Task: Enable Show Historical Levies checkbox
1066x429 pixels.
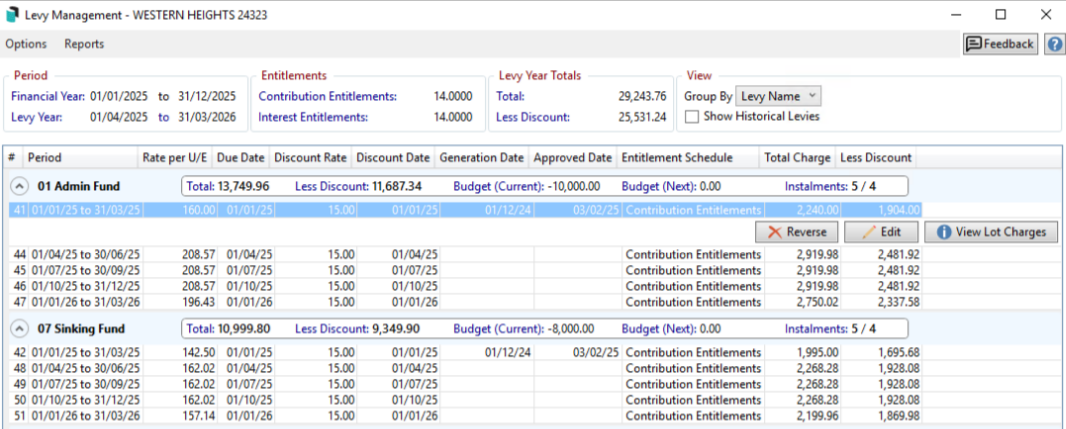Action: (691, 117)
